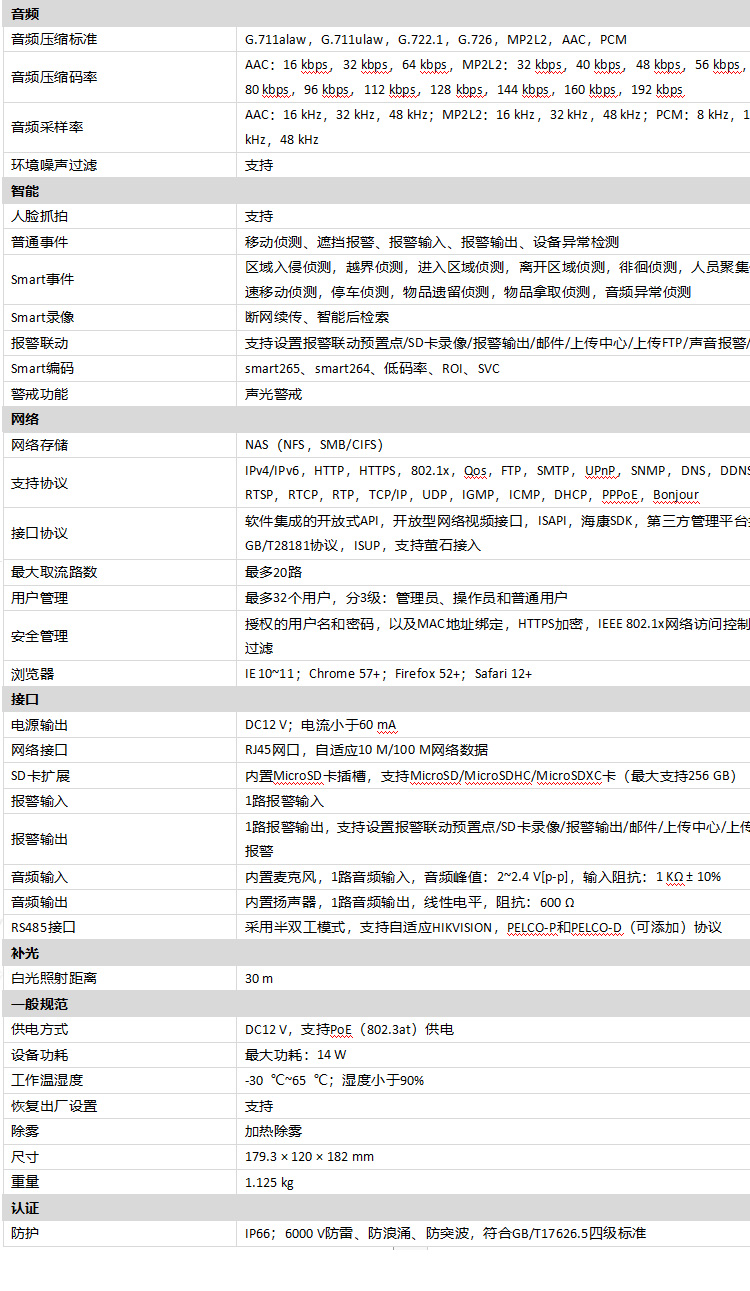Viewport: 750px width, 1291px height.
Task: Click the 网络 section header
Action: pyautogui.click(x=25, y=419)
